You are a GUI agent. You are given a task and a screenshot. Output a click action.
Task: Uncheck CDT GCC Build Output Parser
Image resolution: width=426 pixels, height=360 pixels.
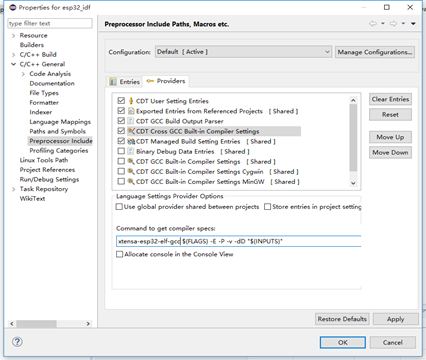click(121, 121)
